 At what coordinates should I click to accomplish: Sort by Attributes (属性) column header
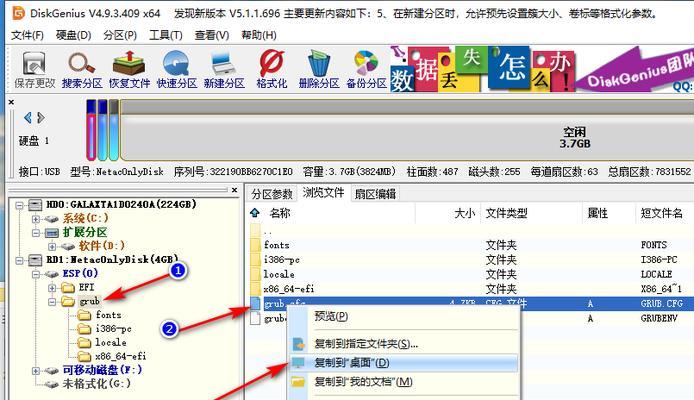[x=598, y=213]
